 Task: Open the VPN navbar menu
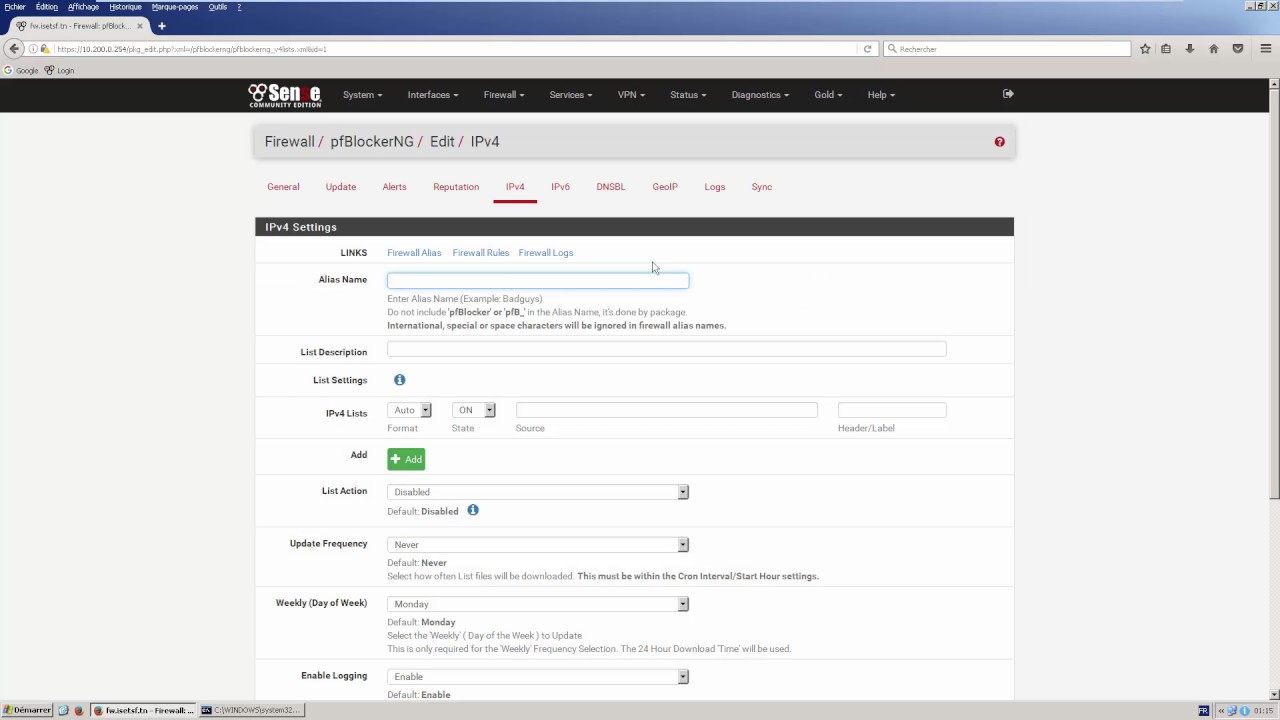pyautogui.click(x=631, y=95)
